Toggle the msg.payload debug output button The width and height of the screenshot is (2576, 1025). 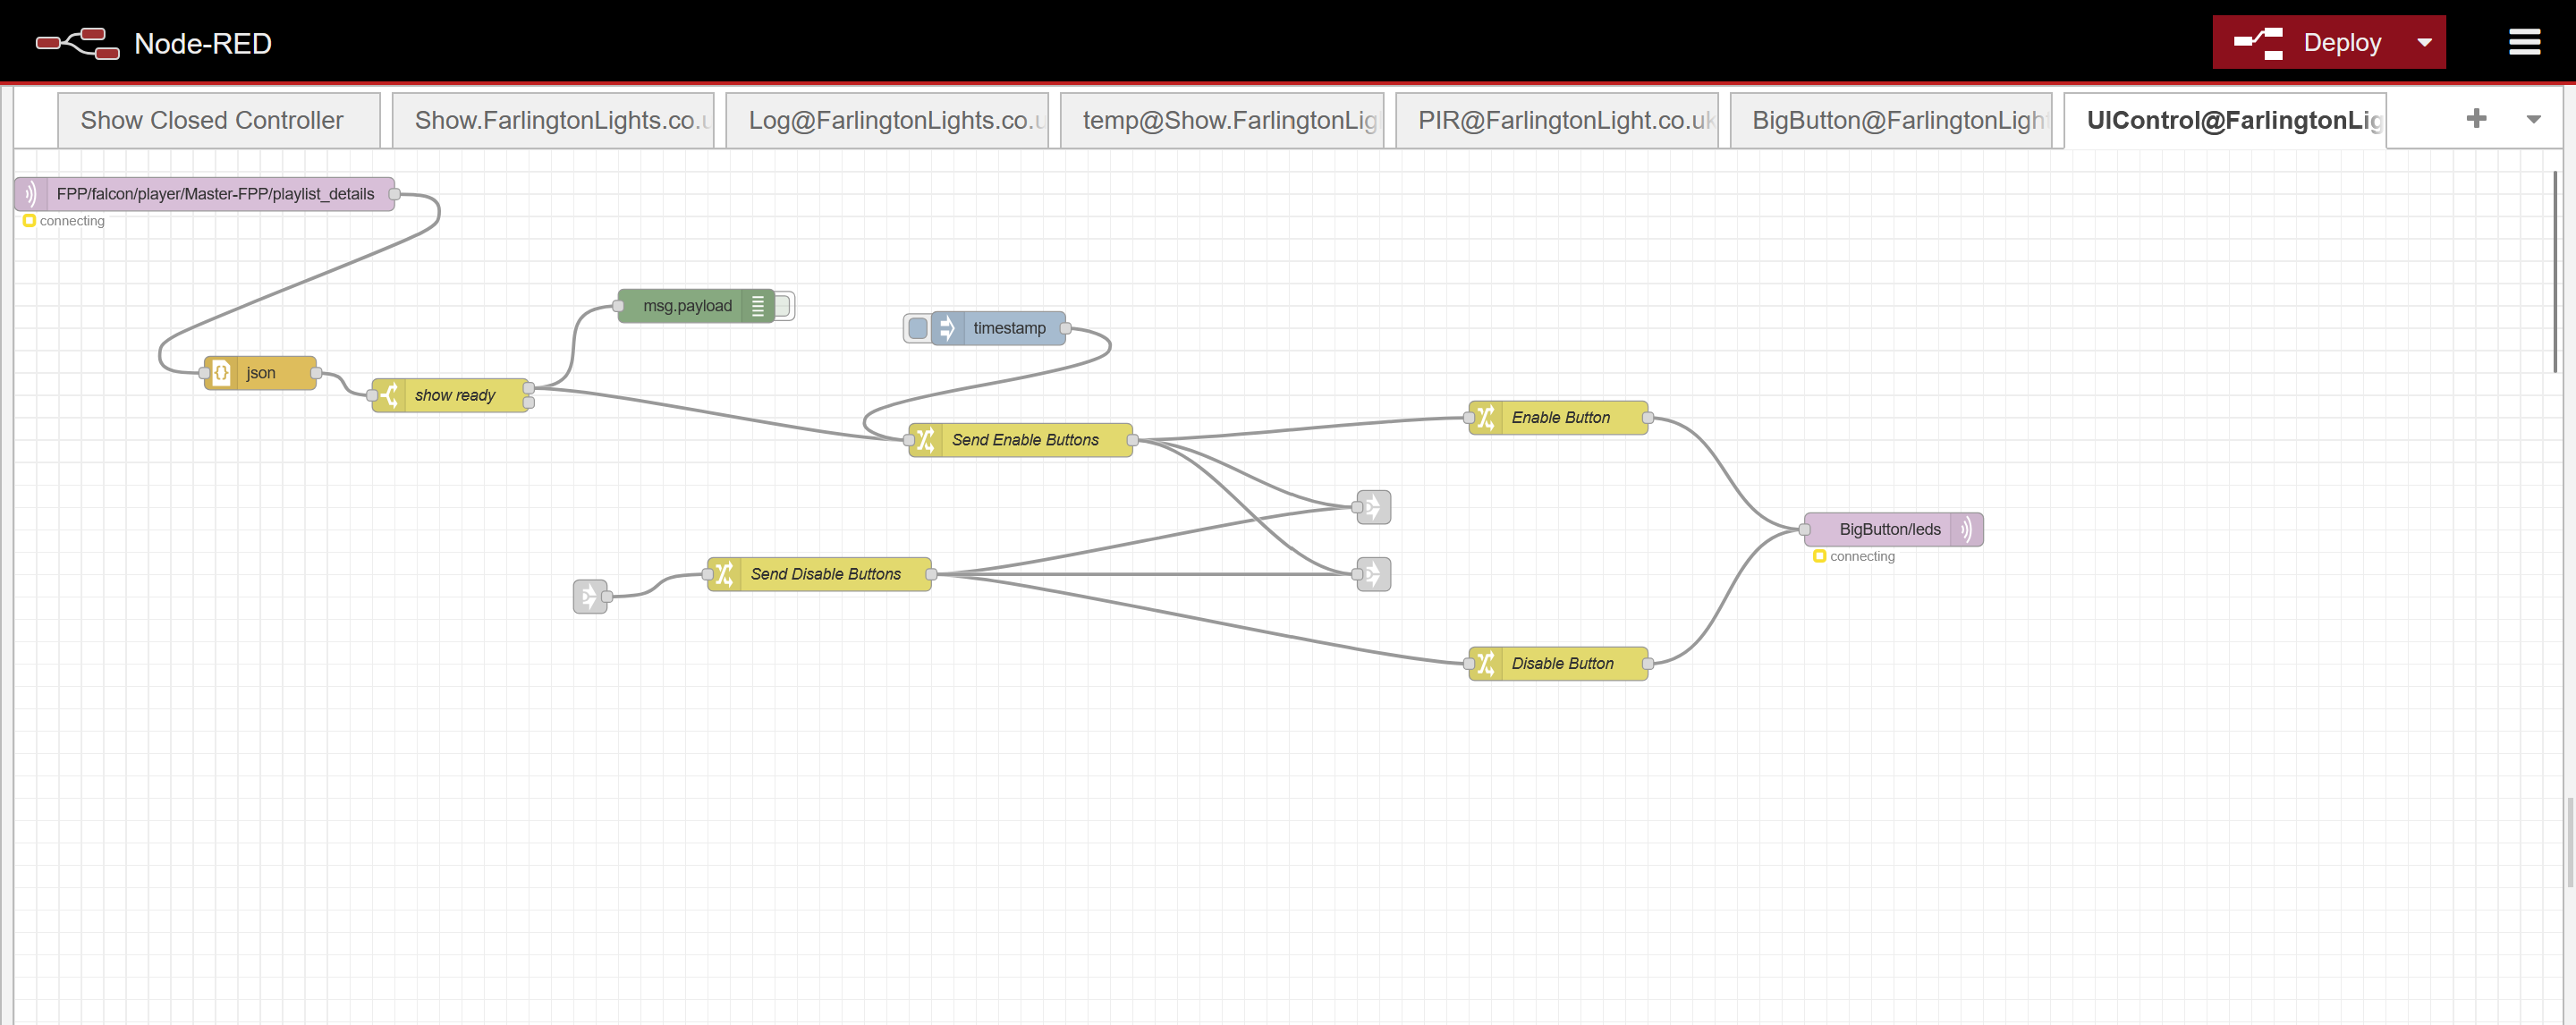[784, 306]
